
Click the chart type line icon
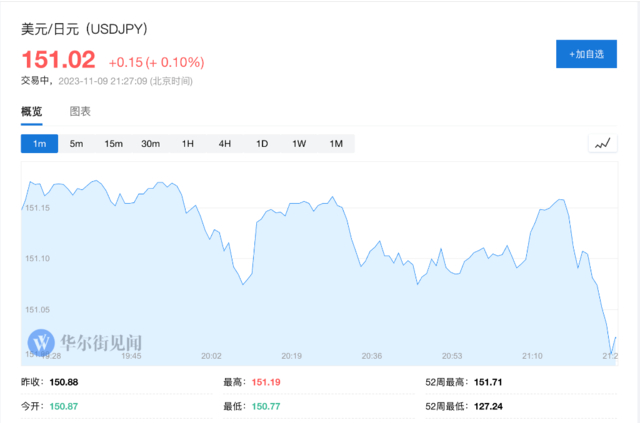click(603, 144)
